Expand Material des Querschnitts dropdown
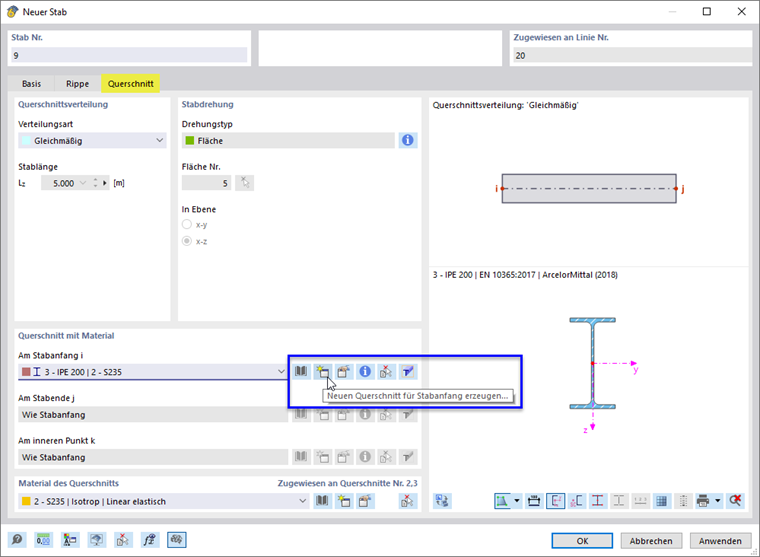Image resolution: width=760 pixels, height=557 pixels. pyautogui.click(x=302, y=501)
